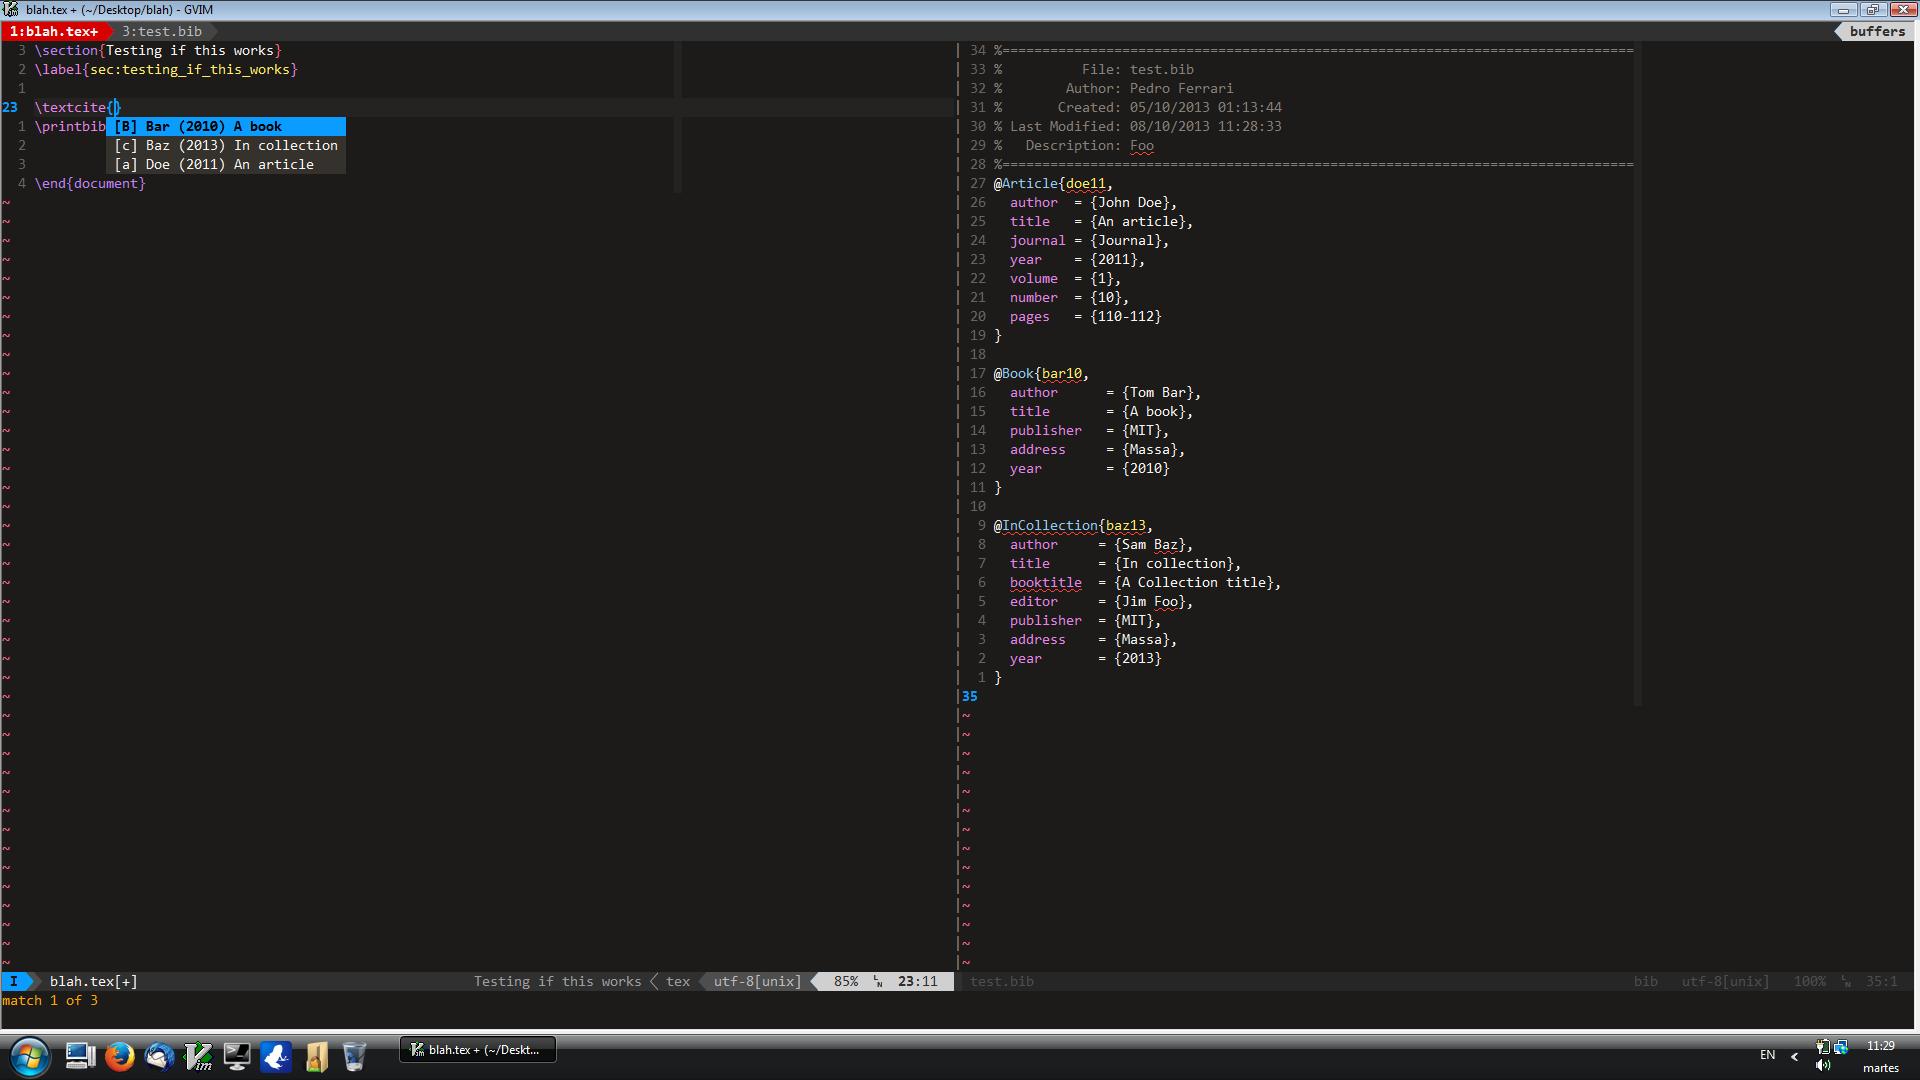The image size is (1920, 1080).
Task: Choose '[a] Doe (2011) An article' completion
Action: coord(226,164)
